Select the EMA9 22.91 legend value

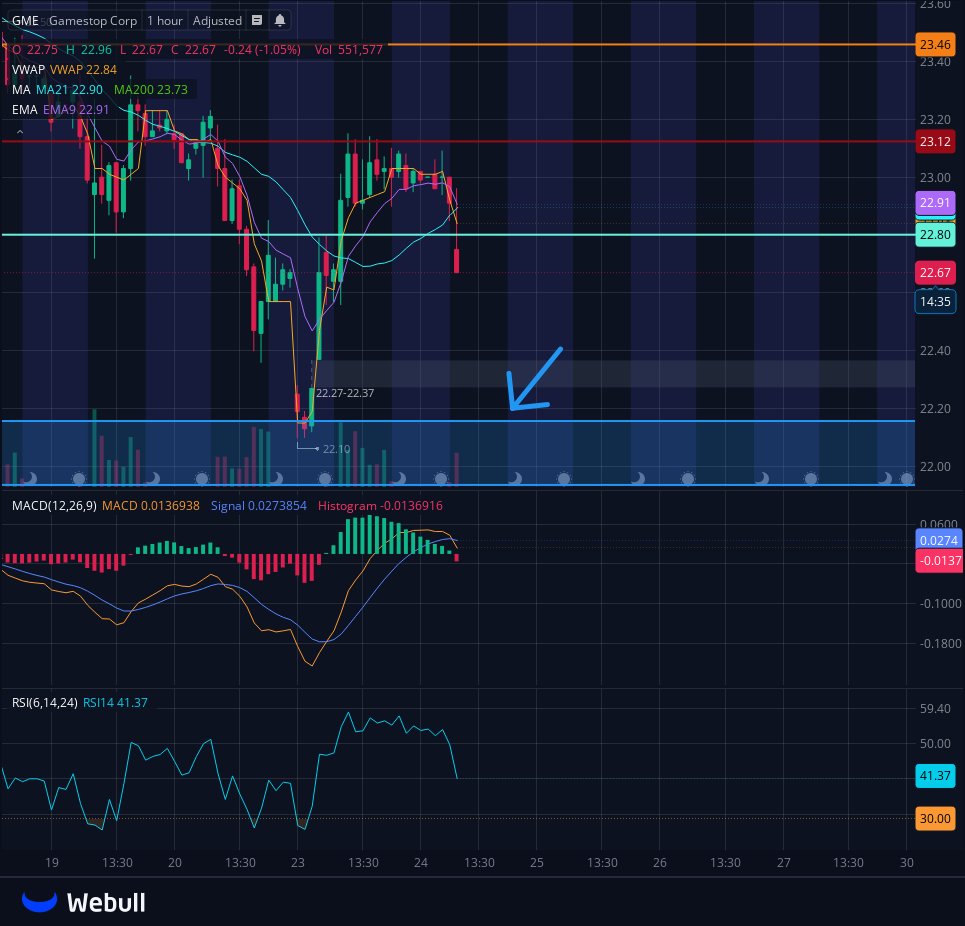pos(76,110)
